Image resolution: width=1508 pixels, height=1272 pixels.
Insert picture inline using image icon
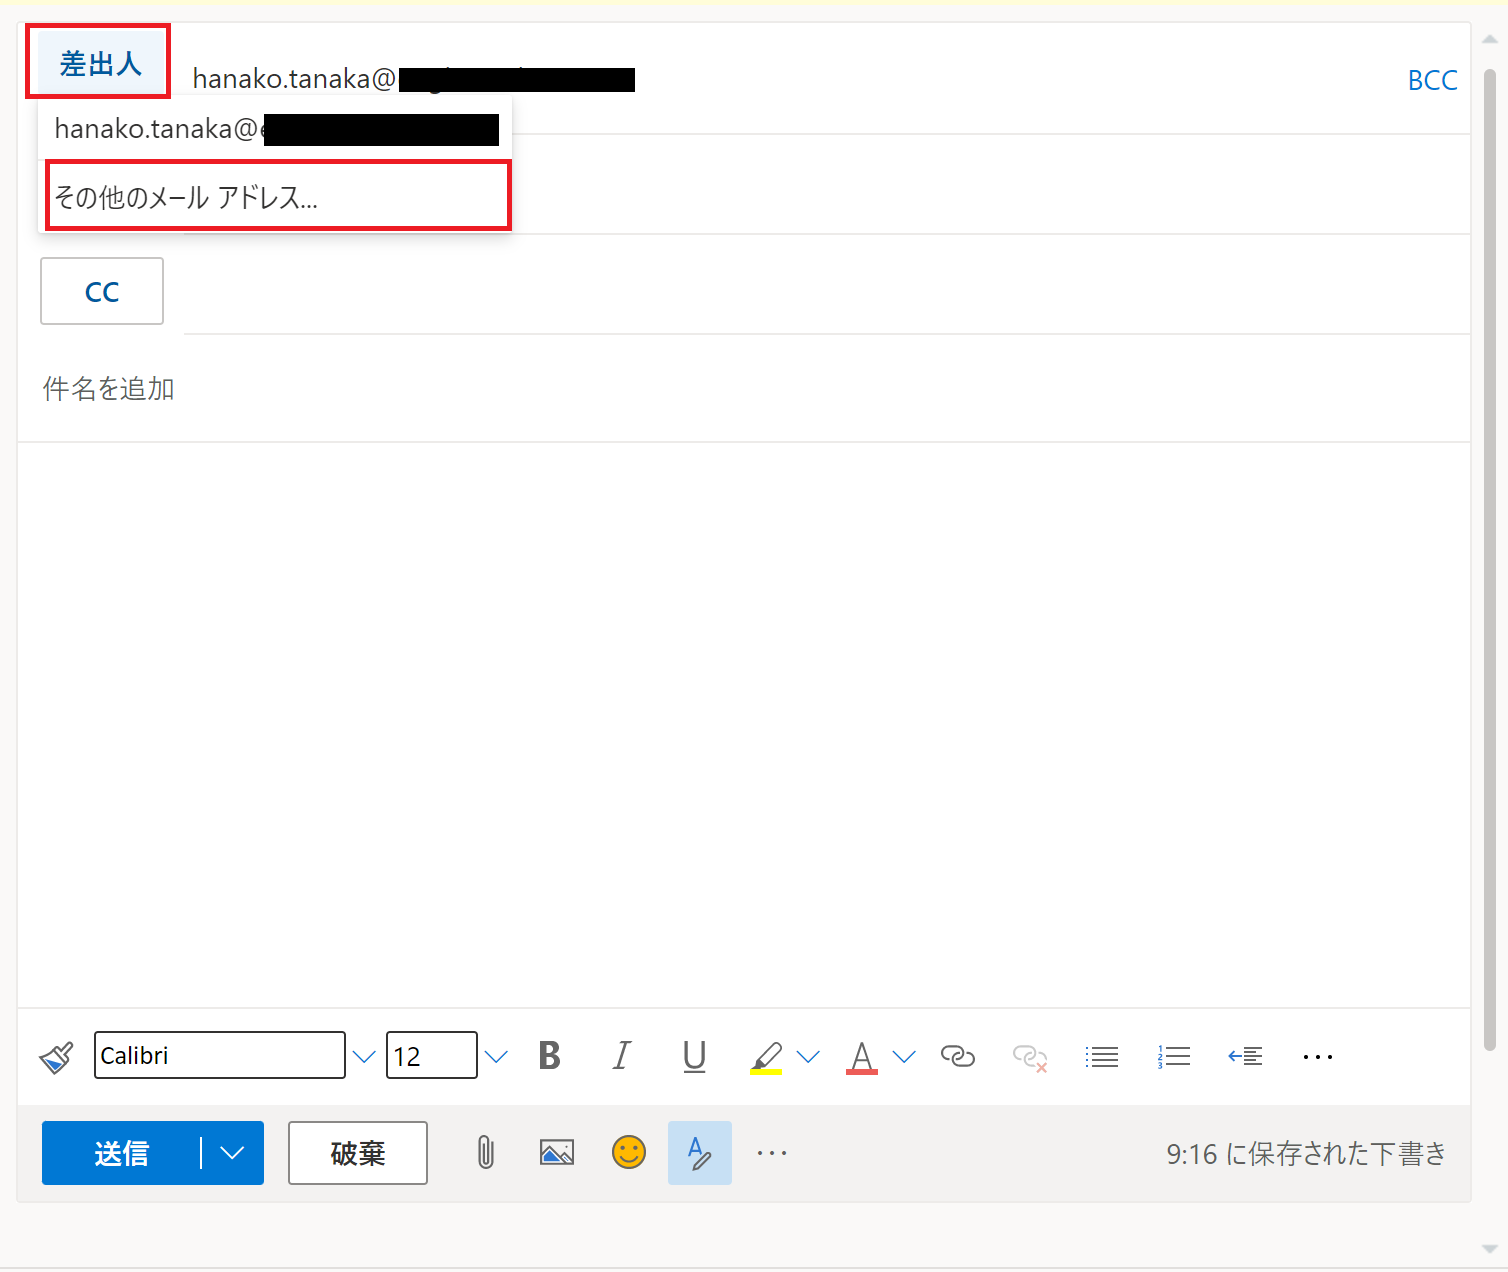557,1153
